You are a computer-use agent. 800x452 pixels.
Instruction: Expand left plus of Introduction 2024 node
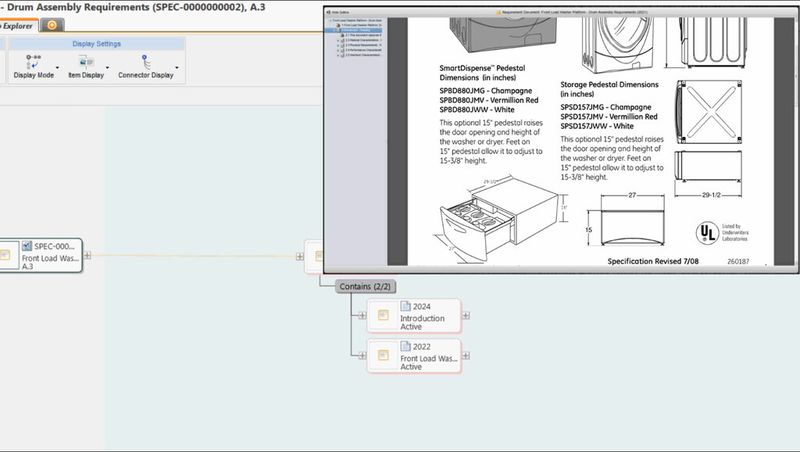pyautogui.click(x=361, y=315)
